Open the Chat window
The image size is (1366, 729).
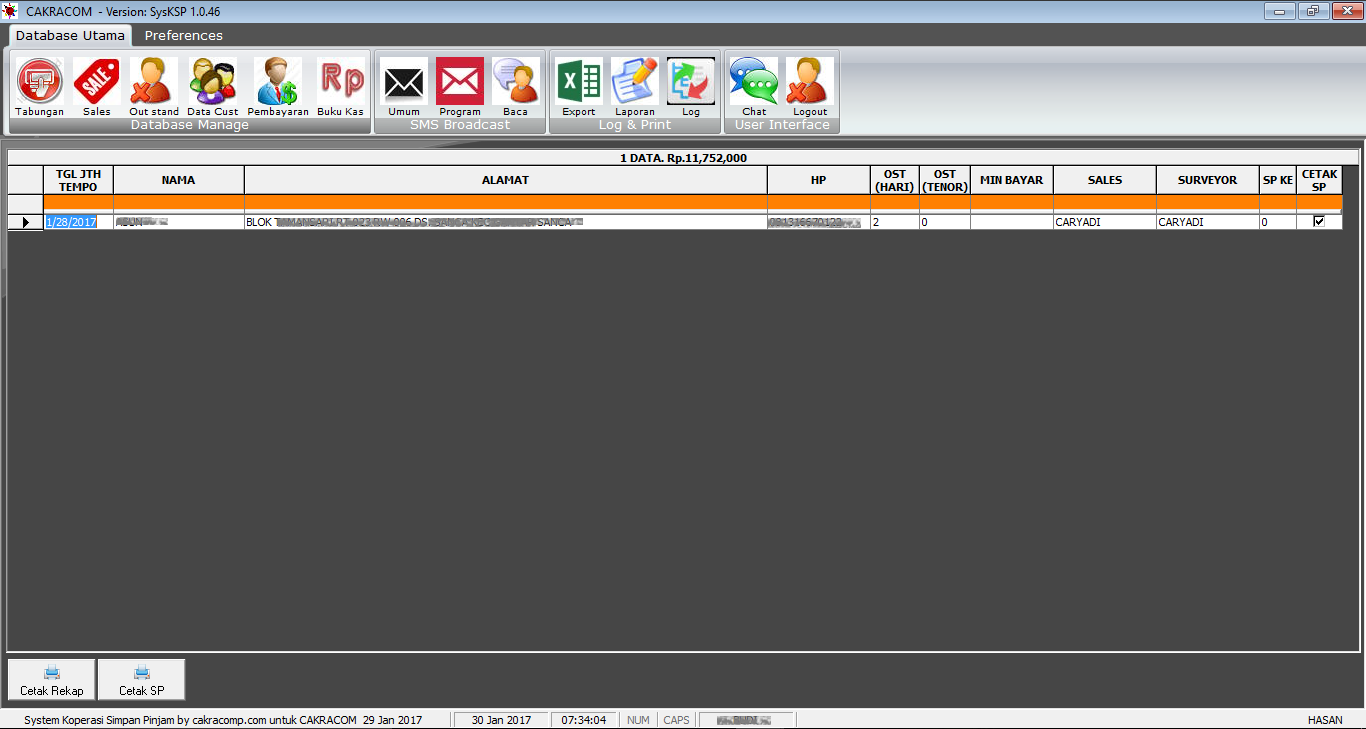[754, 82]
